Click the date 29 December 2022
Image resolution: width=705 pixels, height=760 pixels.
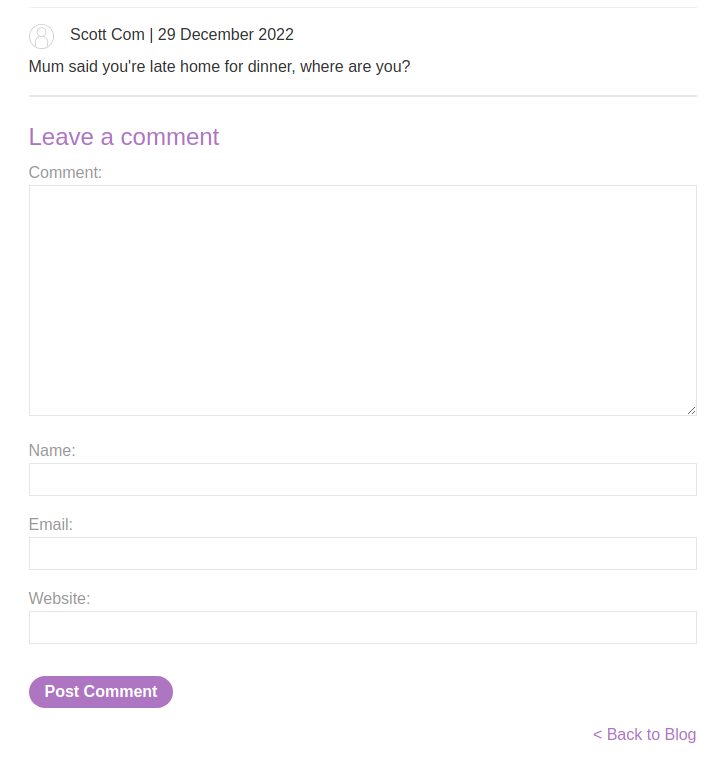pyautogui.click(x=226, y=34)
